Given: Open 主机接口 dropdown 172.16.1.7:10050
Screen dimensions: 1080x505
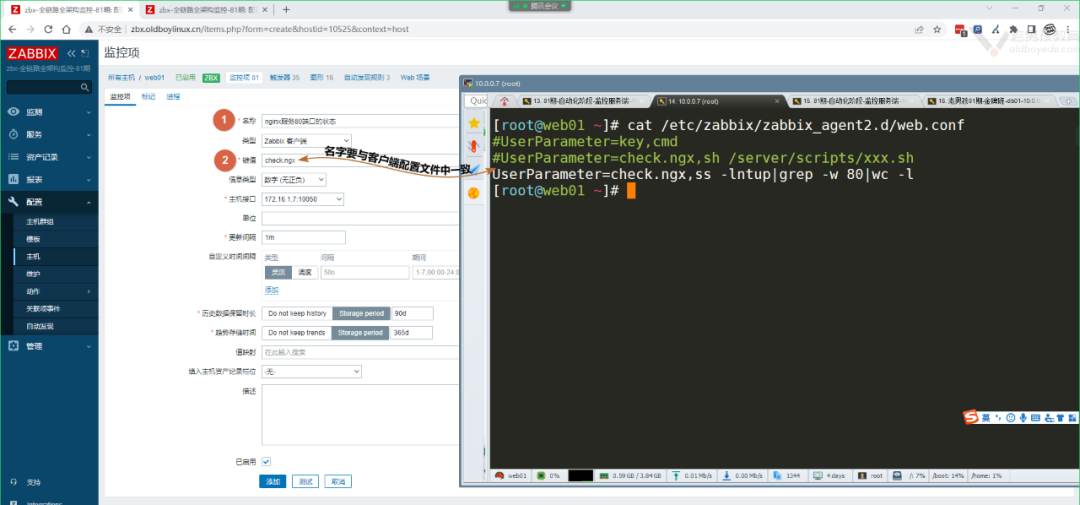Looking at the screenshot, I should pos(303,198).
